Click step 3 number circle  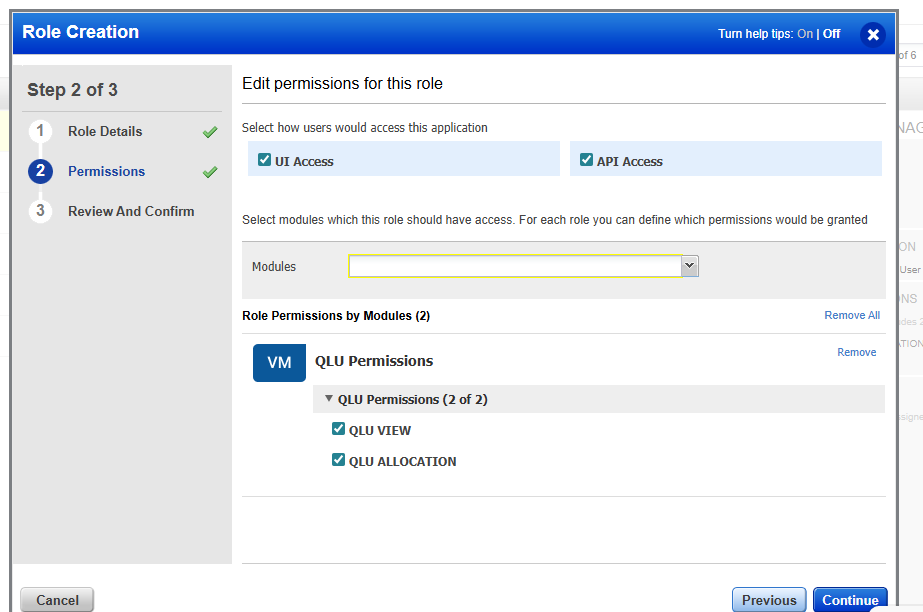(40, 211)
